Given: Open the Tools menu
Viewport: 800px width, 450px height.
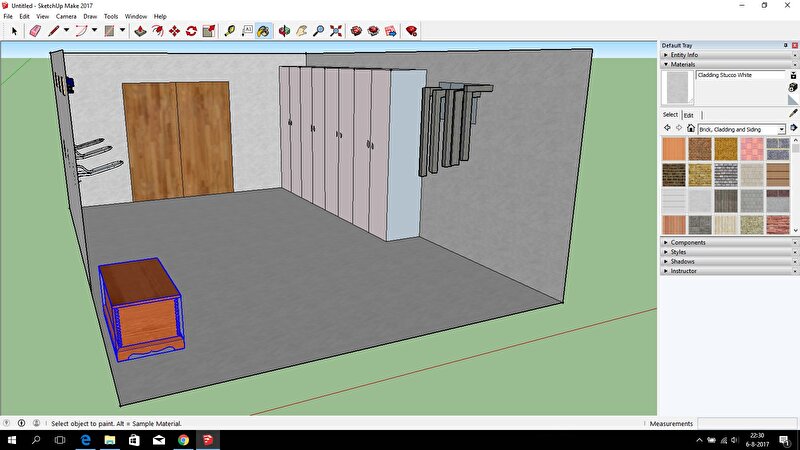Looking at the screenshot, I should (x=111, y=16).
